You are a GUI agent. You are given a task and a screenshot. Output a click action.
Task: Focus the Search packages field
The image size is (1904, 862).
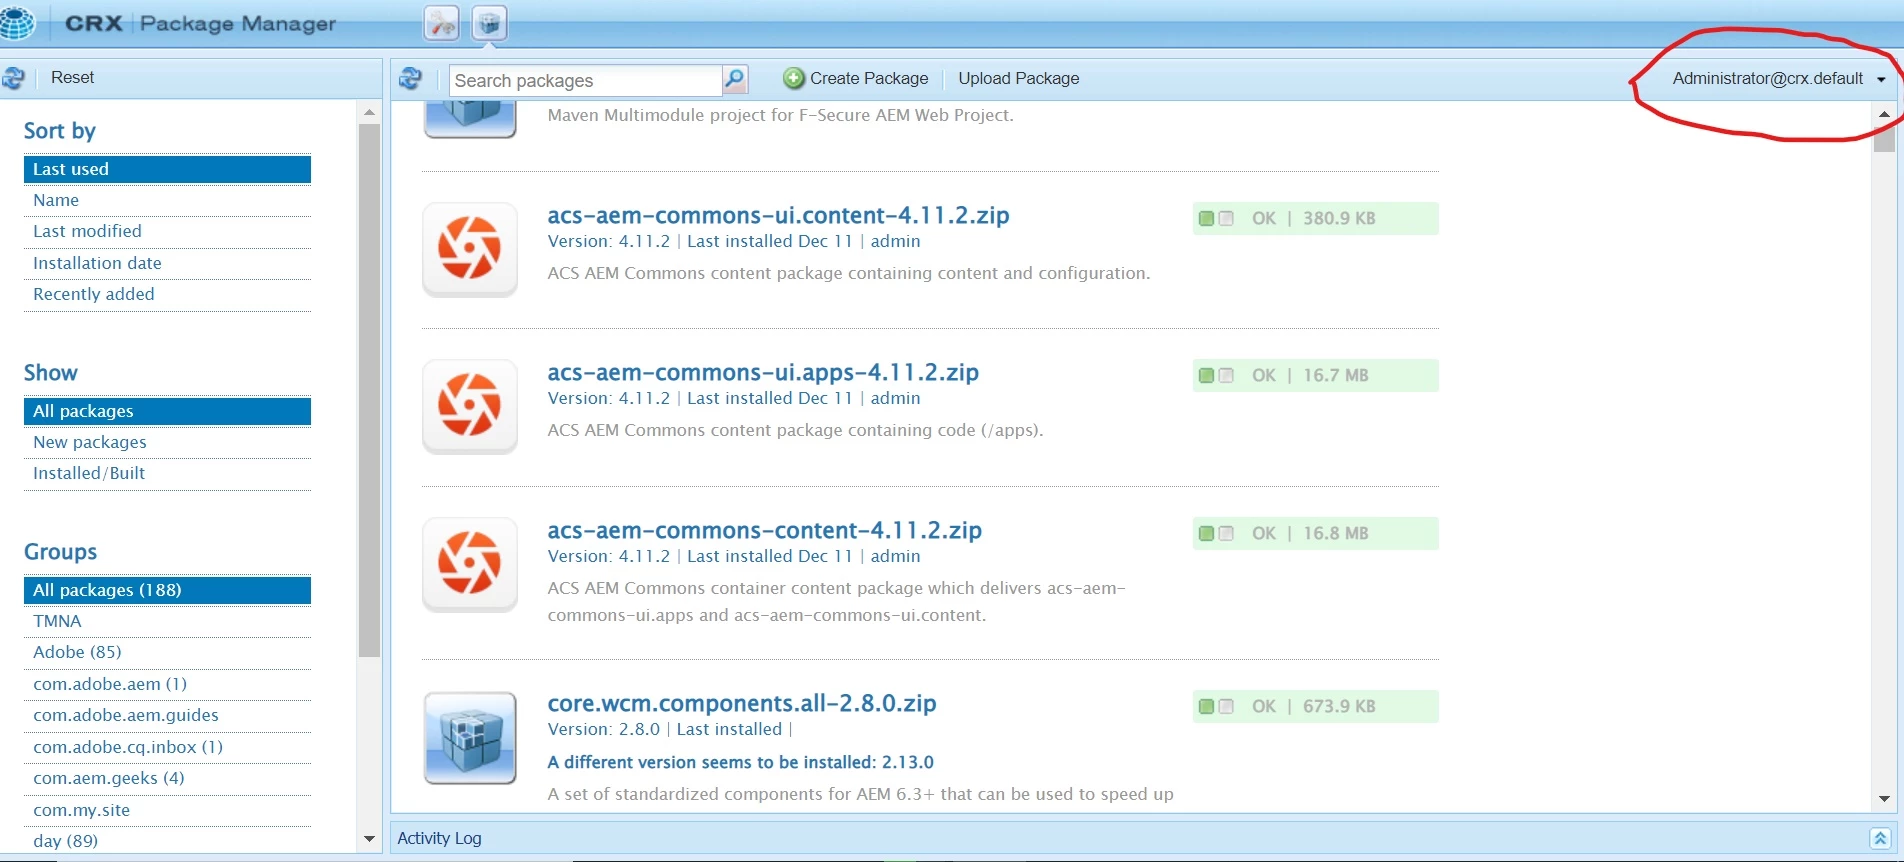[x=585, y=80]
